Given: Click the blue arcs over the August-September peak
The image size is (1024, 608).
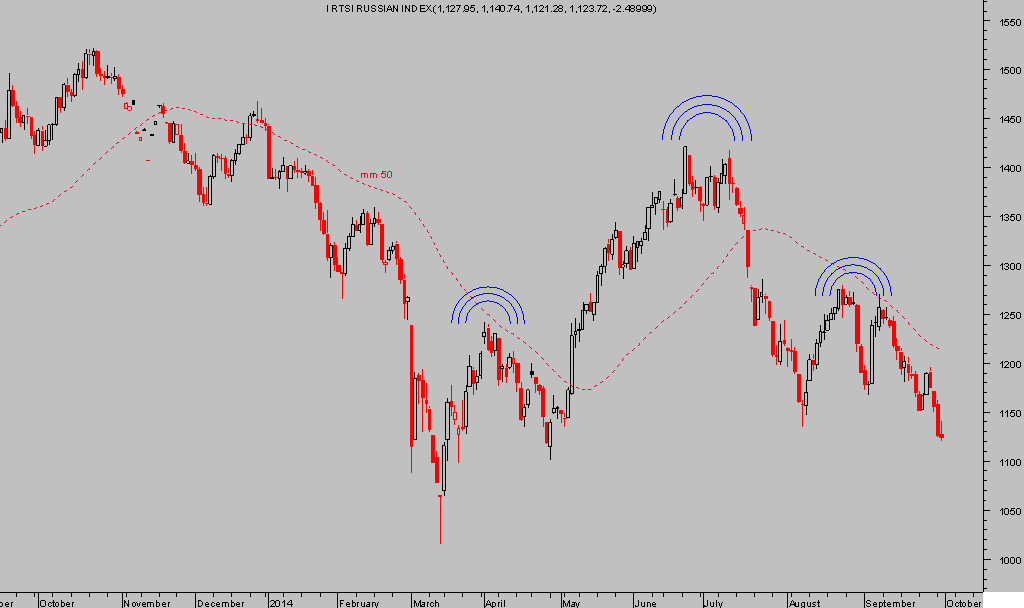Looking at the screenshot, I should point(852,276).
